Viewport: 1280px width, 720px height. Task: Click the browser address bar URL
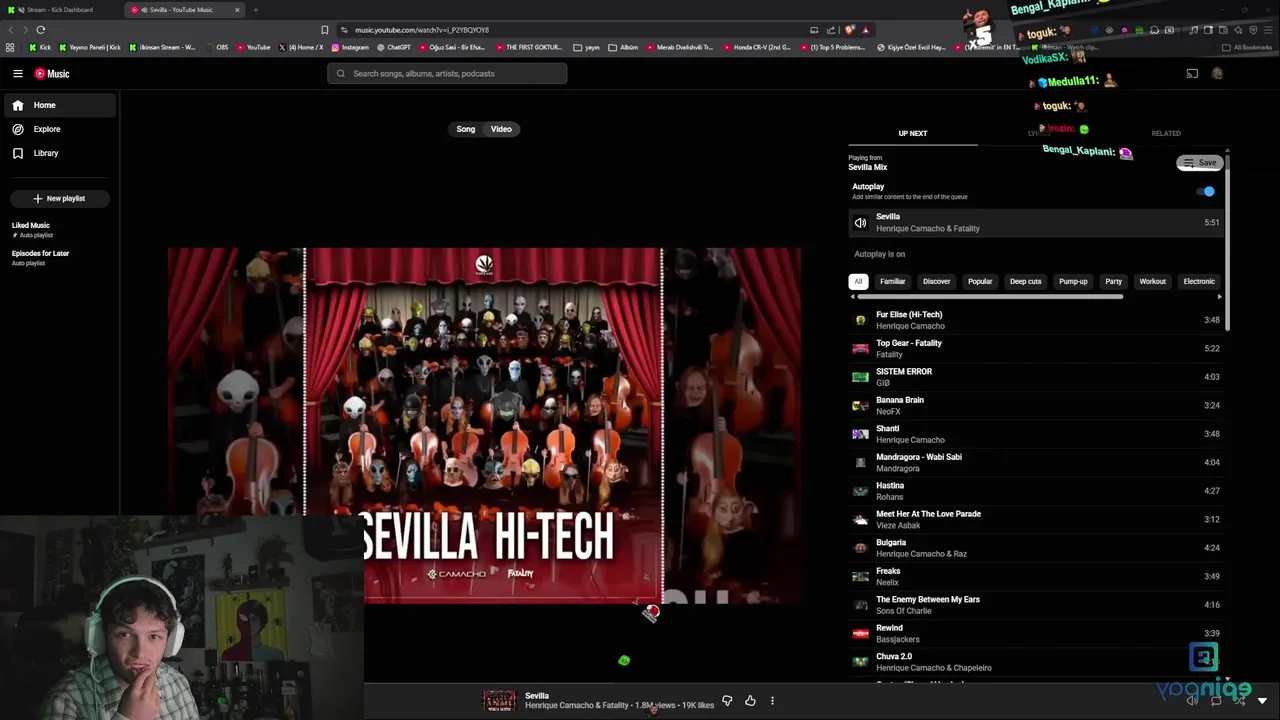[422, 30]
